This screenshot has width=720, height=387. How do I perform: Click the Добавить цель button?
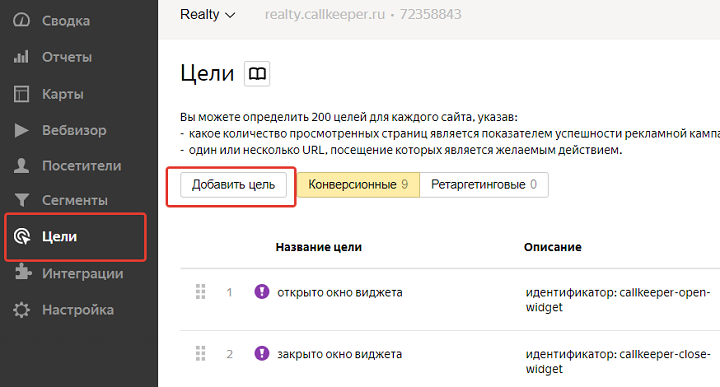(x=233, y=185)
